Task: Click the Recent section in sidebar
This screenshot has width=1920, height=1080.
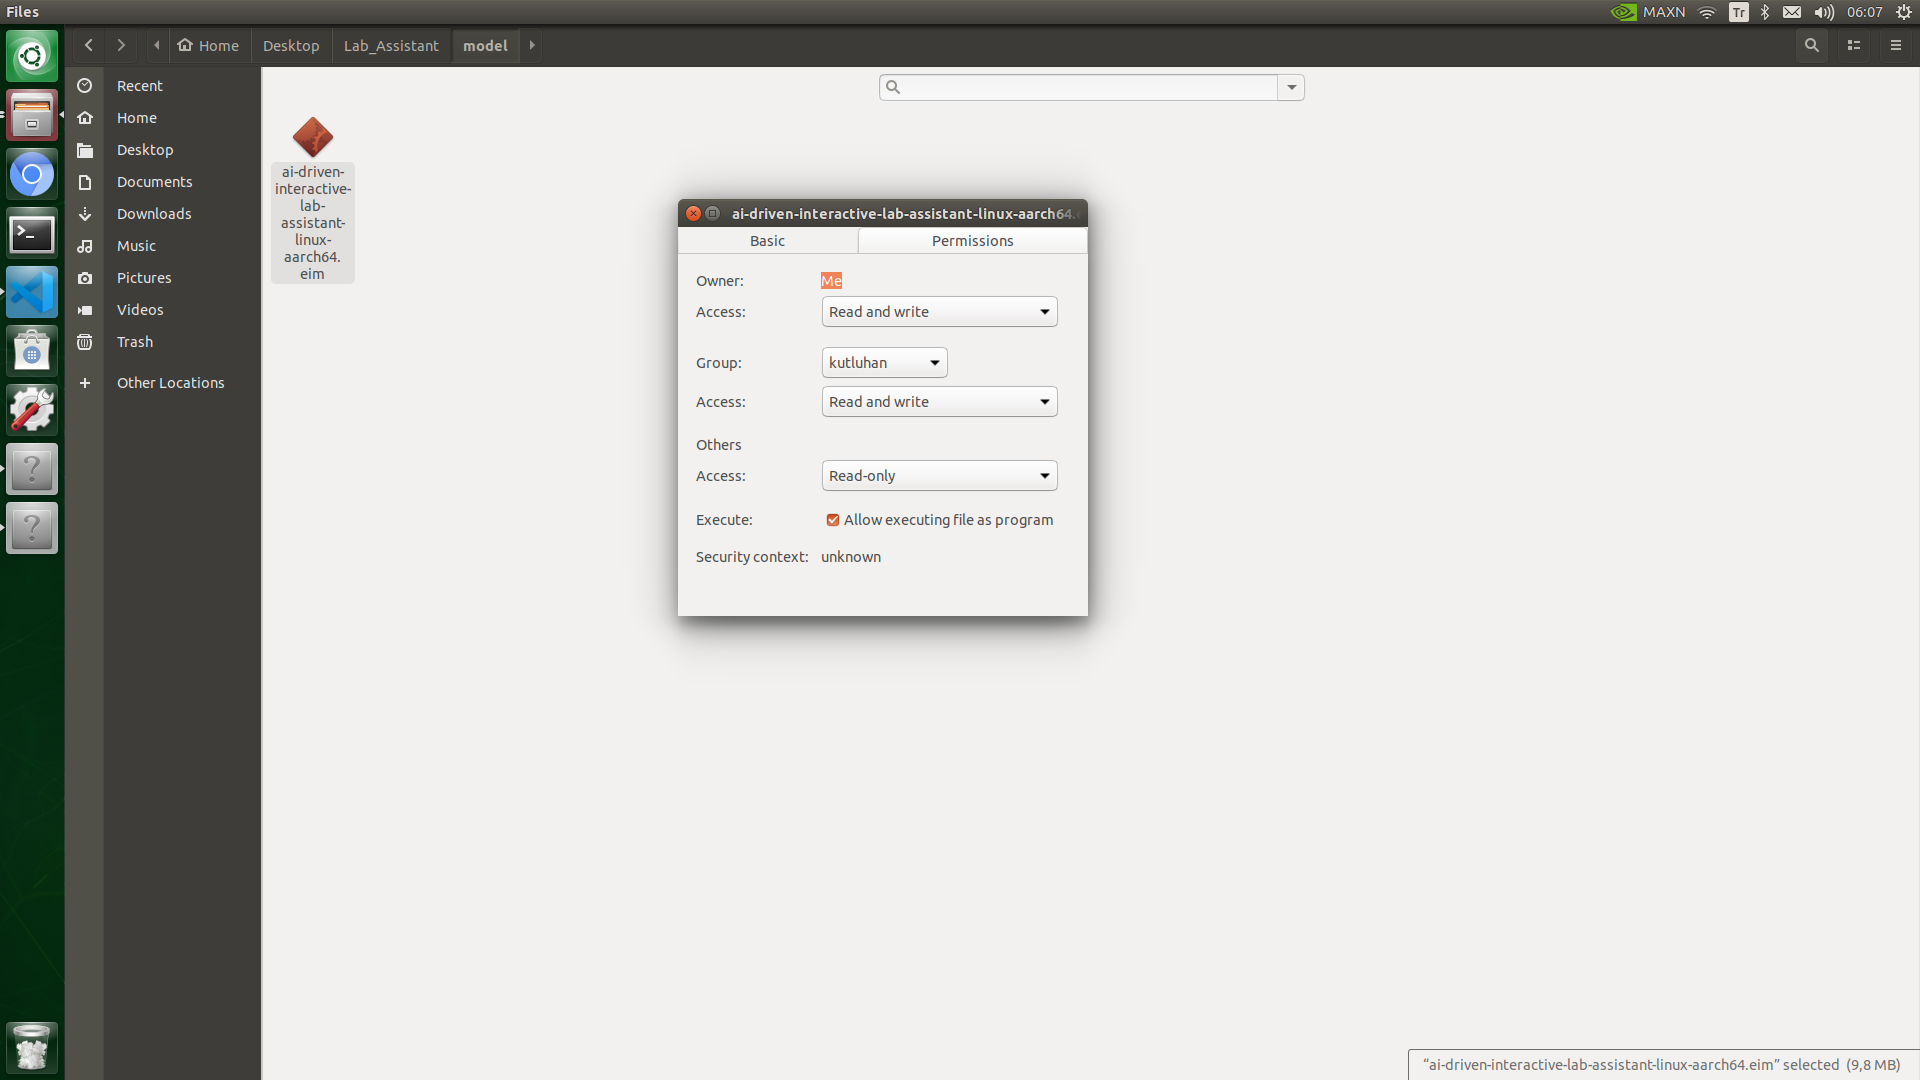Action: (140, 86)
